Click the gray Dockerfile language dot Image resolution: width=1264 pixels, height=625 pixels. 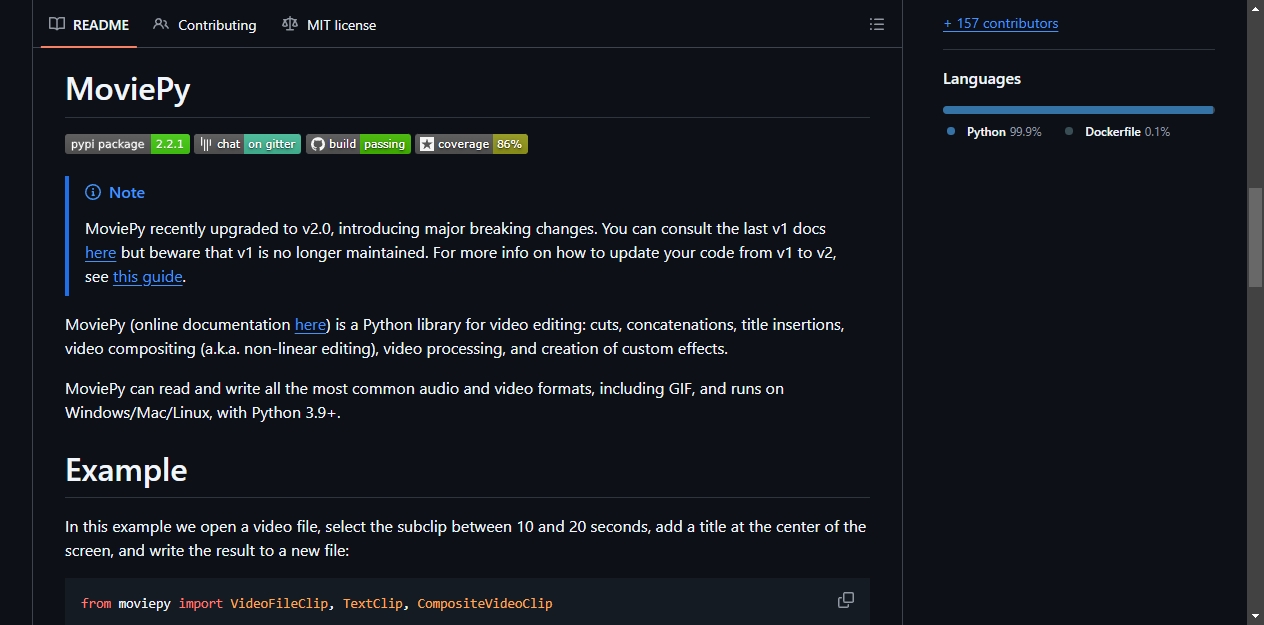pyautogui.click(x=1069, y=132)
